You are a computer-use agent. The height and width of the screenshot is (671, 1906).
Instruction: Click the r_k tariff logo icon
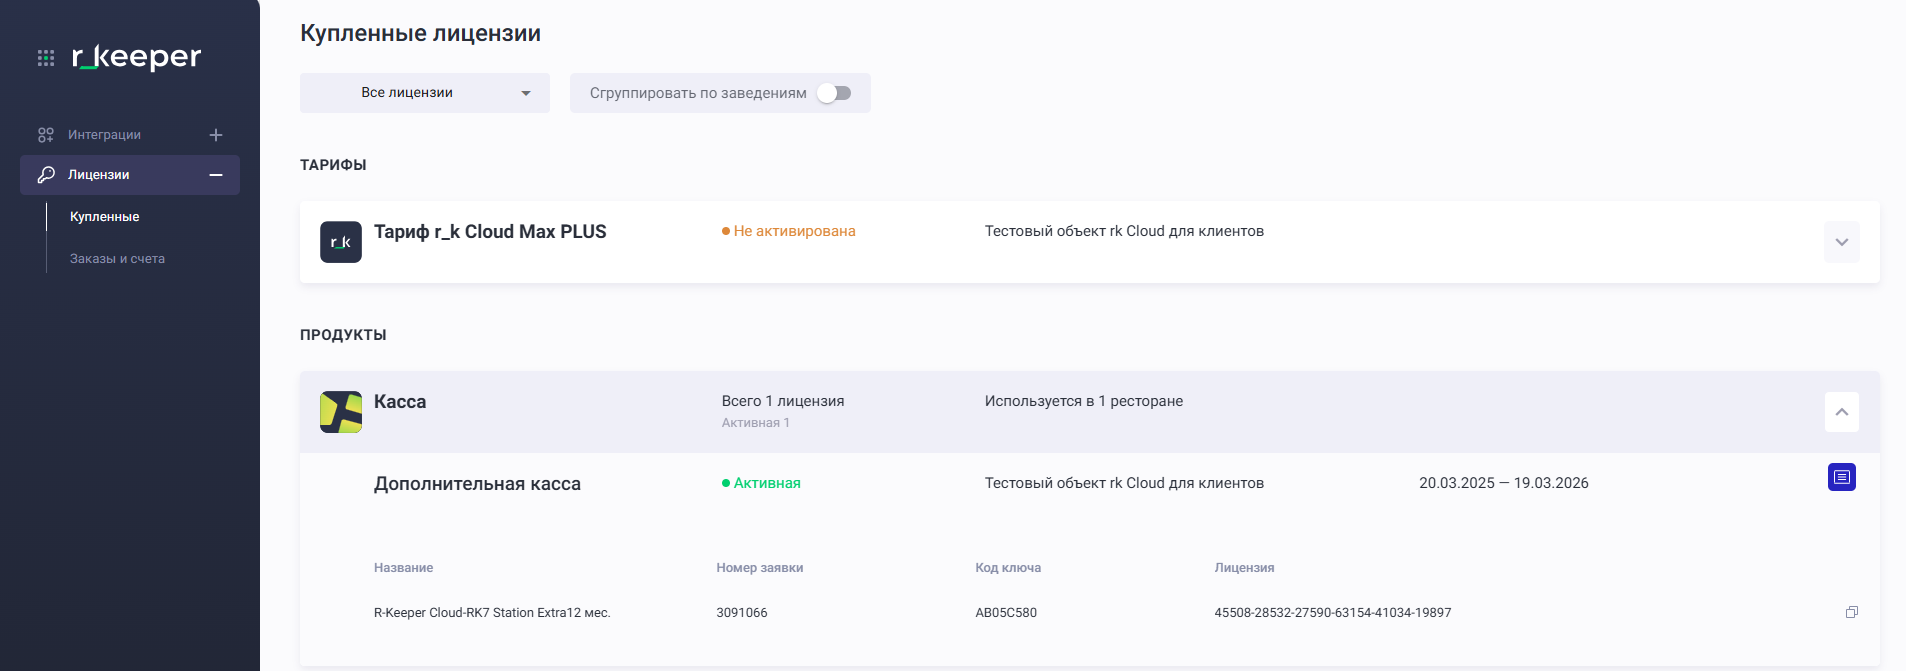point(340,242)
